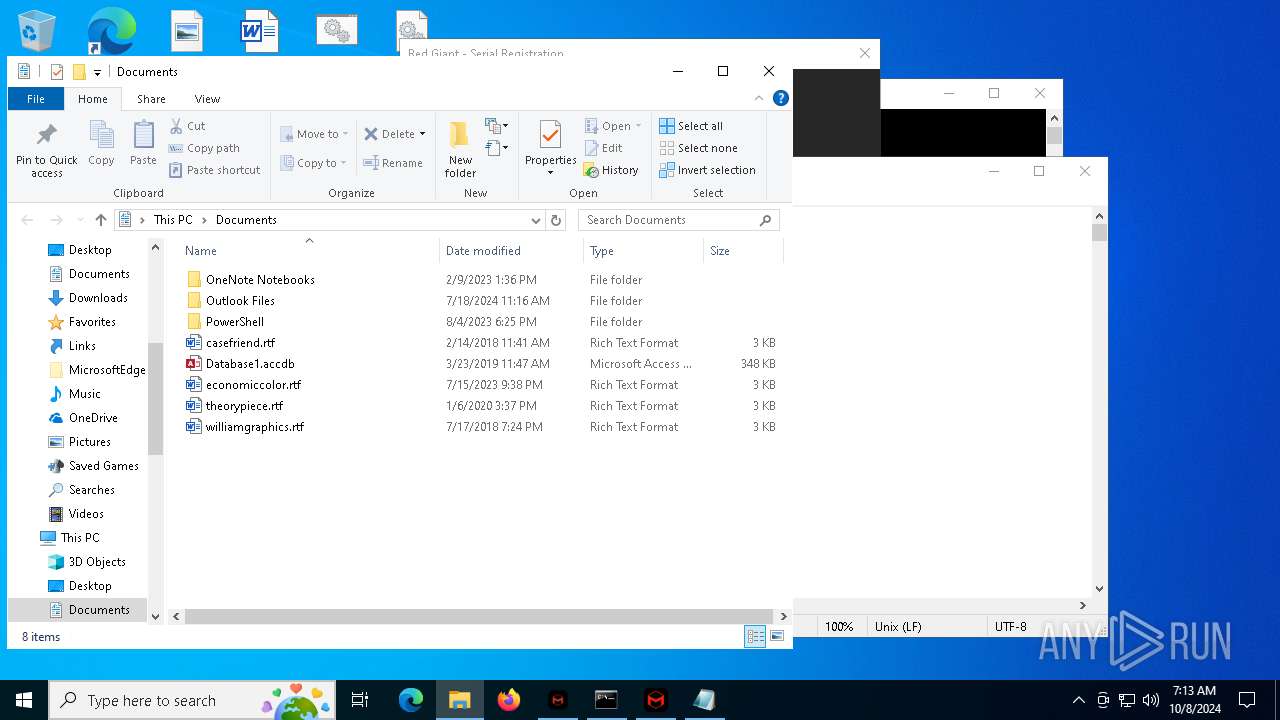Select the OneNote Notebooks folder
Image resolution: width=1280 pixels, height=720 pixels.
(x=260, y=280)
